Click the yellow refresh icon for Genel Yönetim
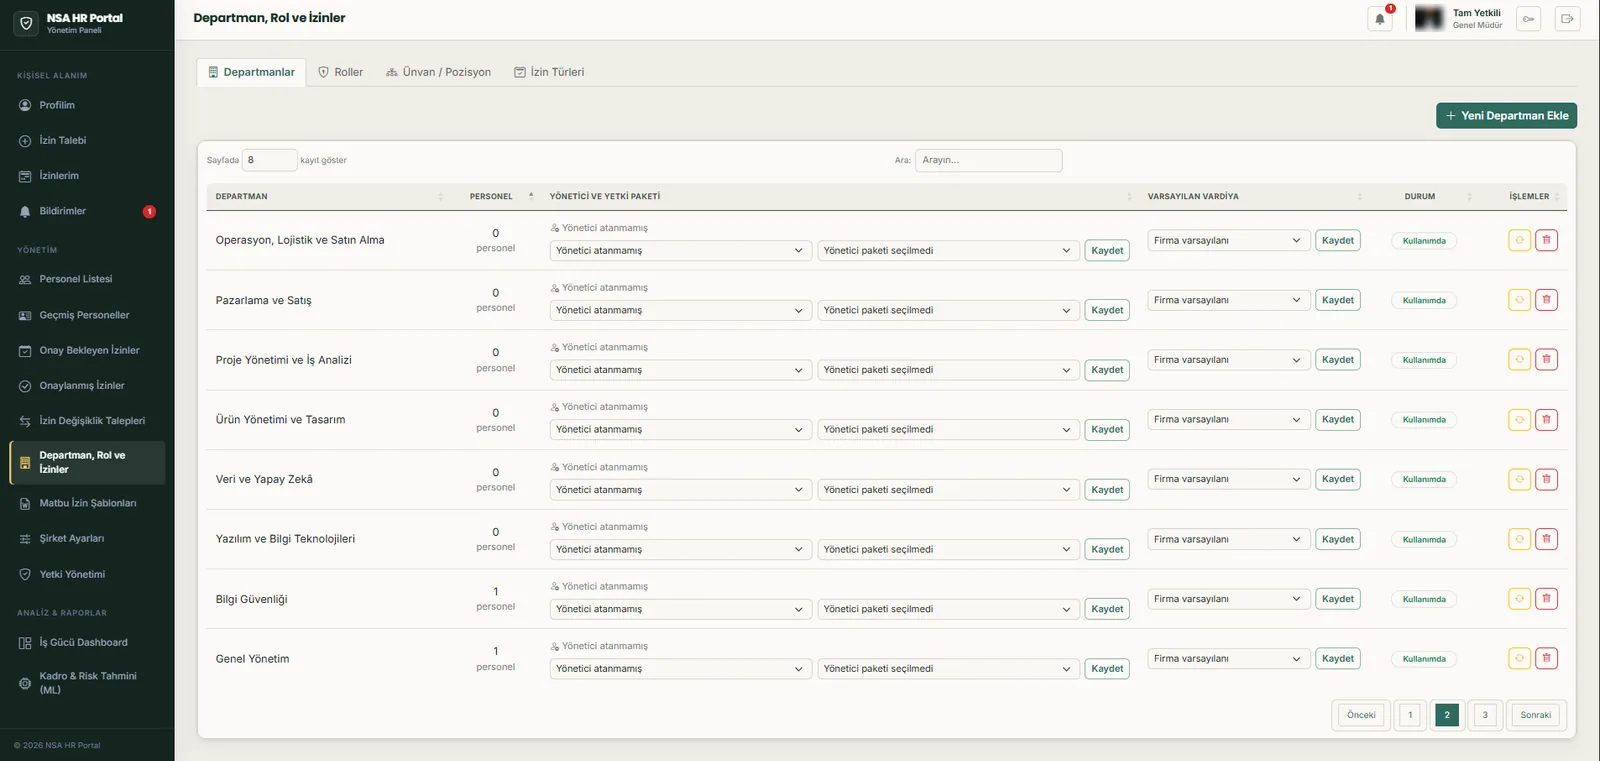The image size is (1600, 761). coord(1519,658)
